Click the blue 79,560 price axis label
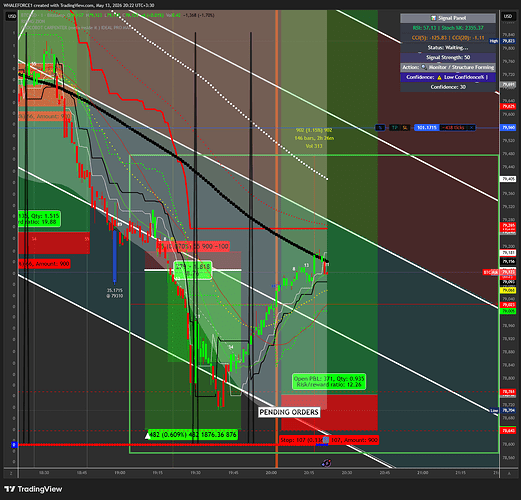 coord(508,128)
